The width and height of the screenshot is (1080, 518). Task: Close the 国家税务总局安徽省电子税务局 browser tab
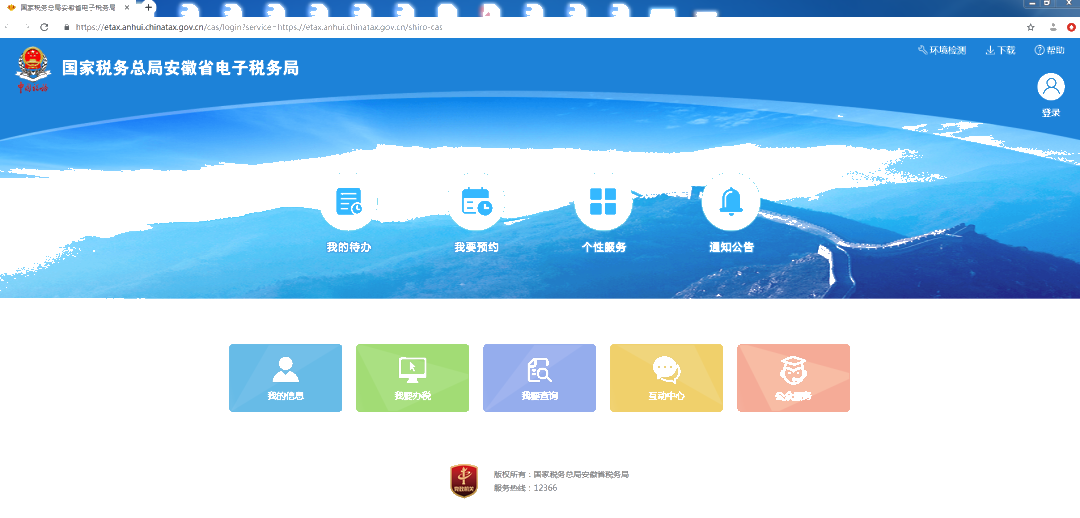(127, 8)
